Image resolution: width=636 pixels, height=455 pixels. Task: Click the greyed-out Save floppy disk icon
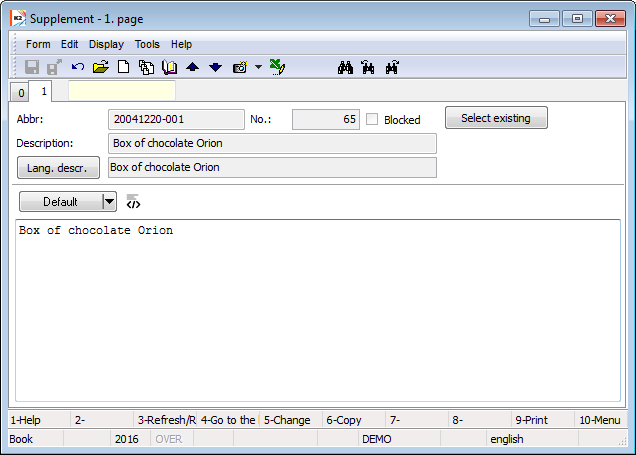(32, 67)
